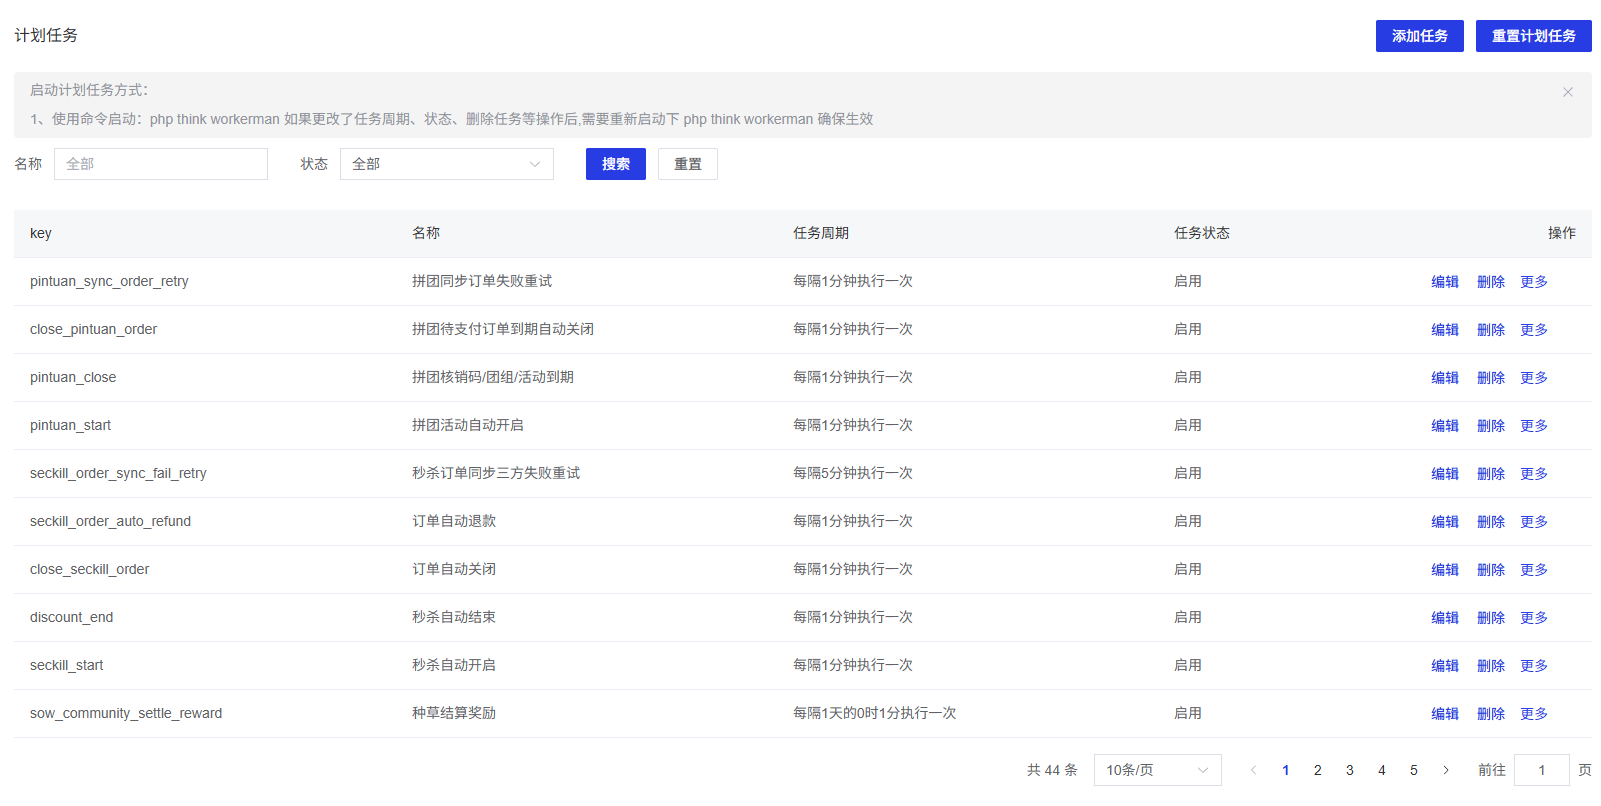Edit the seckill_order_auto_refund task

(1444, 522)
